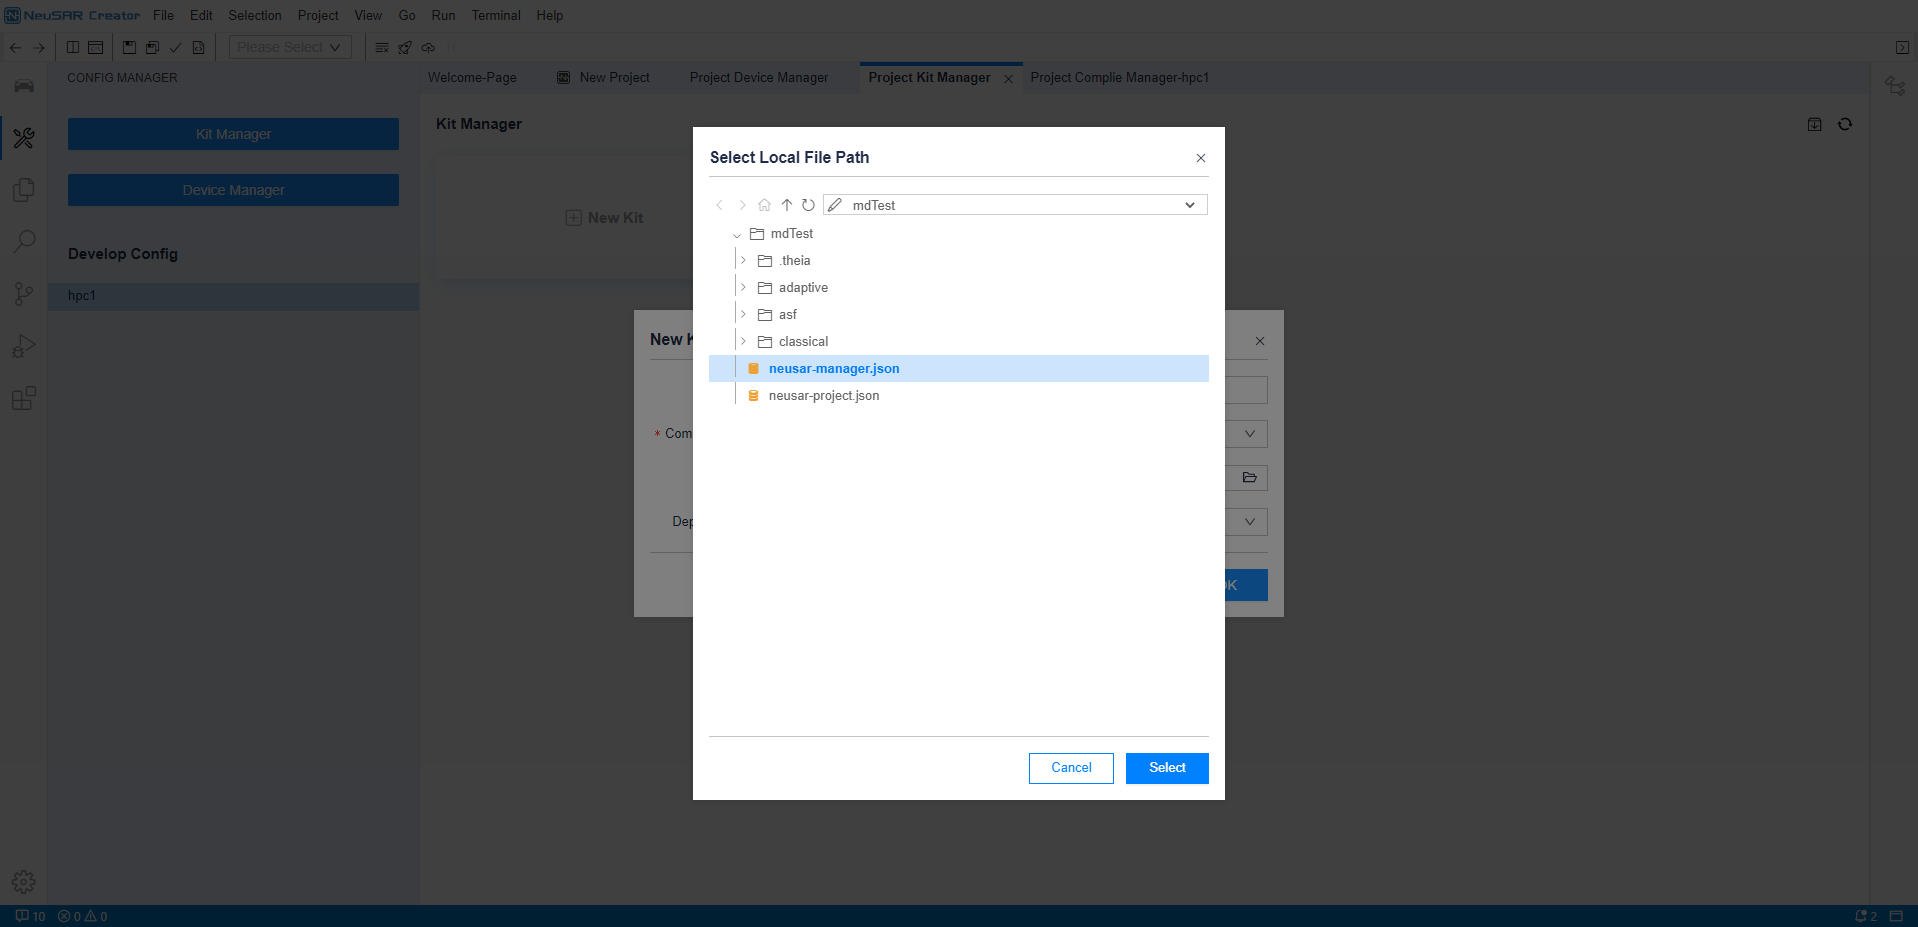1918x927 pixels.
Task: Close the Select Local File Path dialog
Action: pos(1200,158)
